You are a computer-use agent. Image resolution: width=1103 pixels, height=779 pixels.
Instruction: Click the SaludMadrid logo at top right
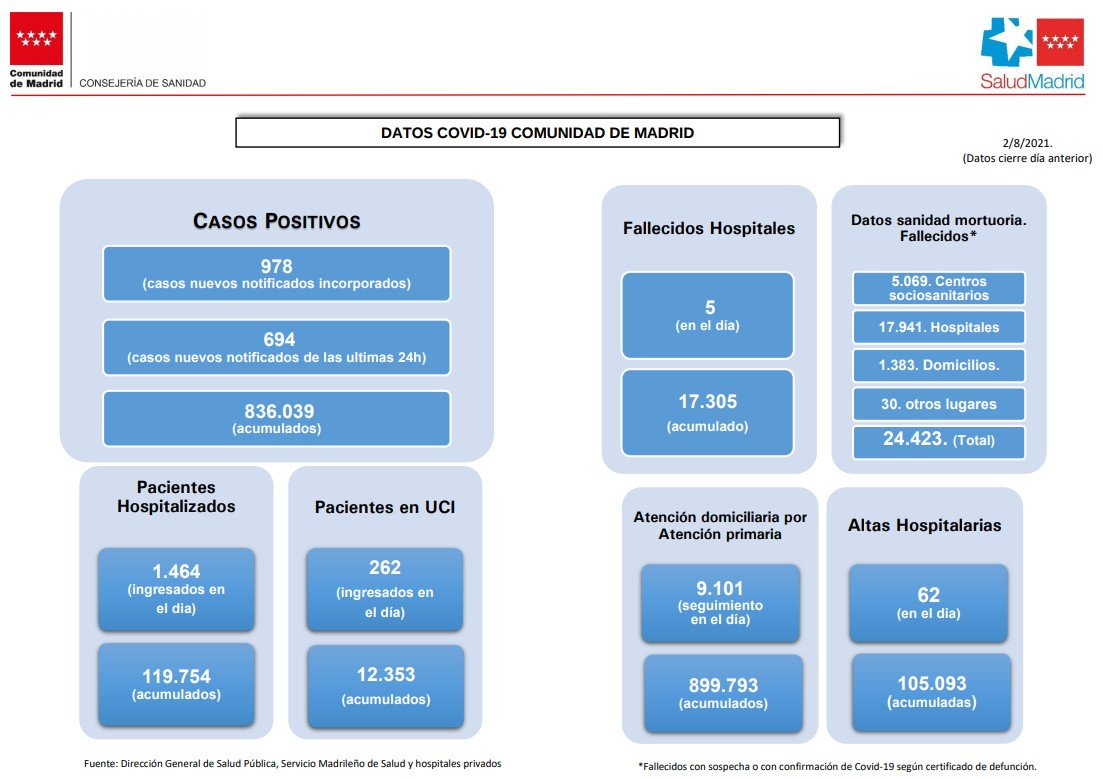coord(1032,54)
